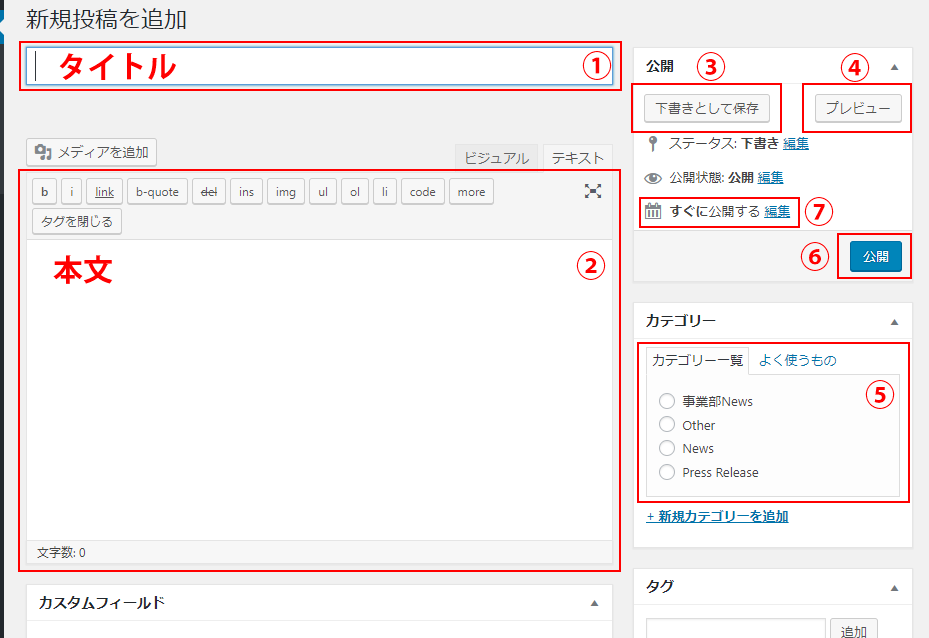This screenshot has width=929, height=638.
Task: Collapse the カテゴリー panel arrow
Action: click(895, 322)
